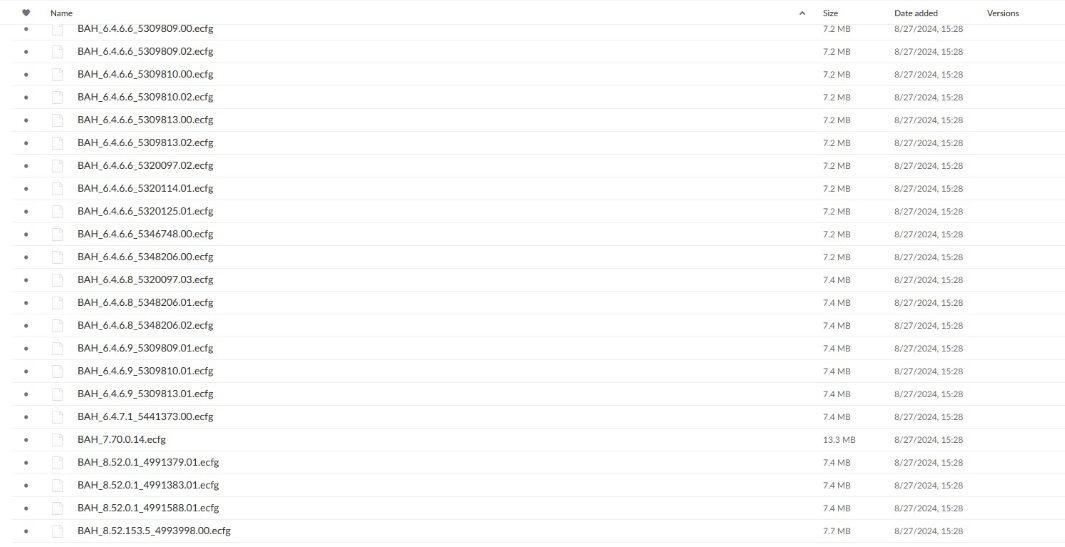Screen dimensions: 1065x547
Task: Toggle favorite dot for BAH_8.52.0.1_4991588.01.ecfg
Action: click(x=26, y=508)
